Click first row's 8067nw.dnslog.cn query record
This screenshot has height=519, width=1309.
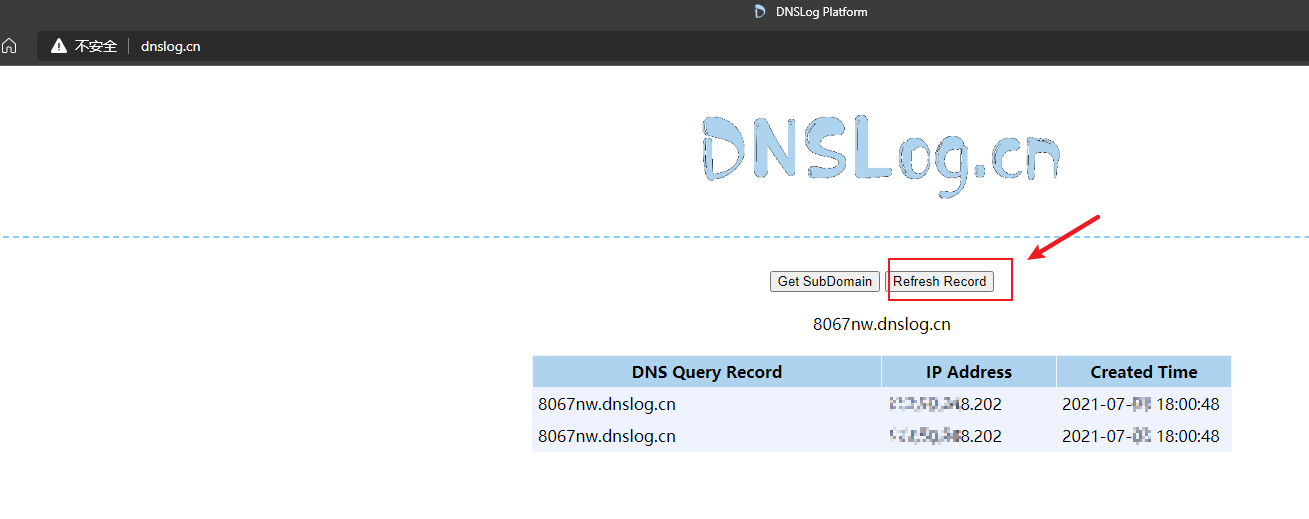607,404
